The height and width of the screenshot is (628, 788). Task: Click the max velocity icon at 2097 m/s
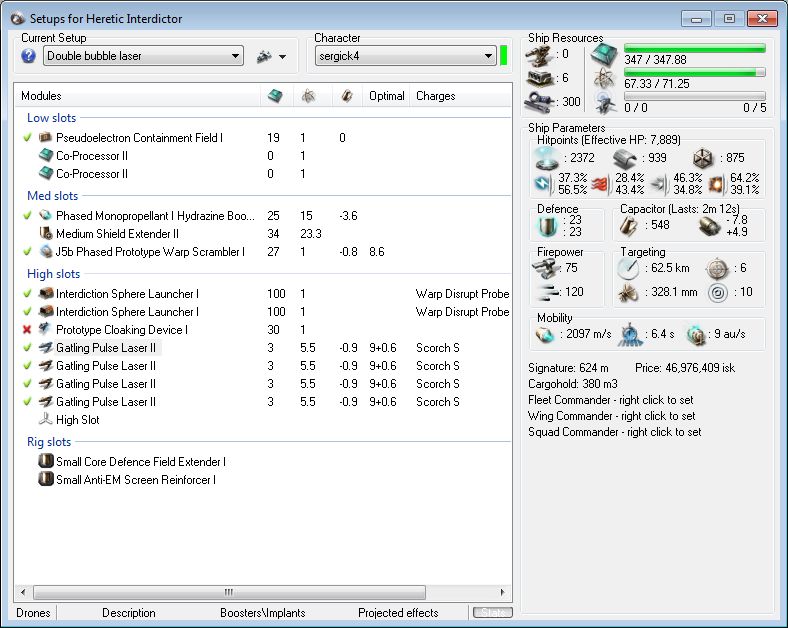545,334
